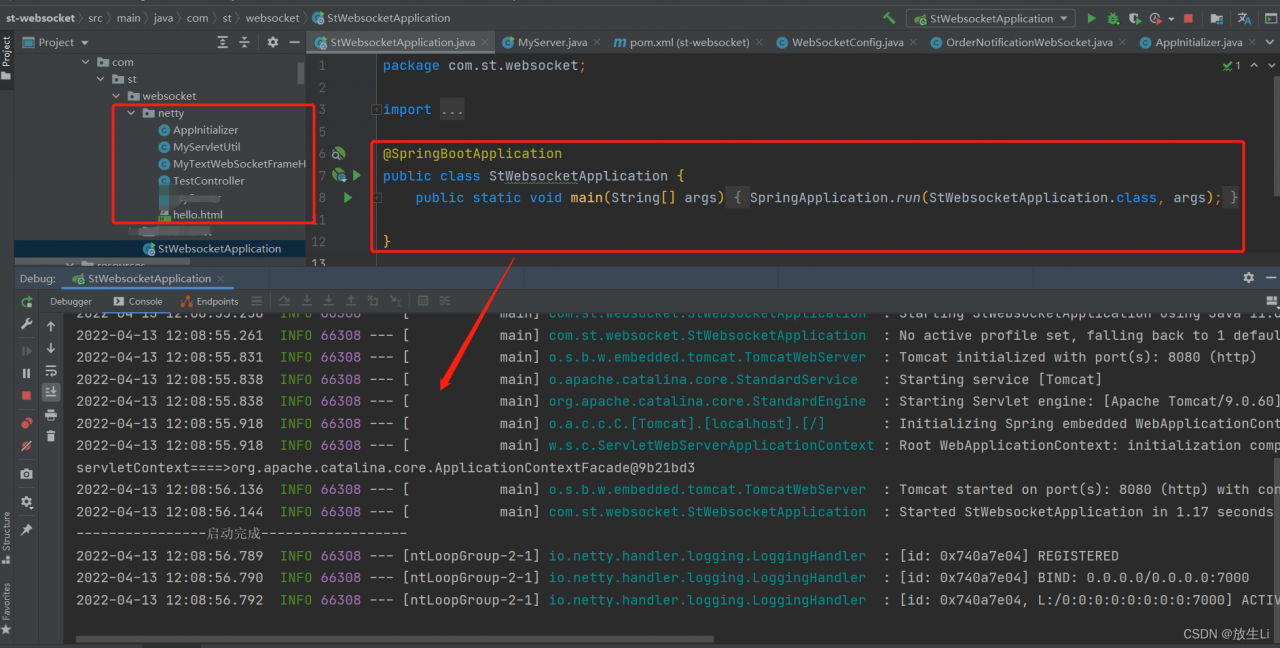Toggle scroll to end in console
1280x648 pixels.
51,393
